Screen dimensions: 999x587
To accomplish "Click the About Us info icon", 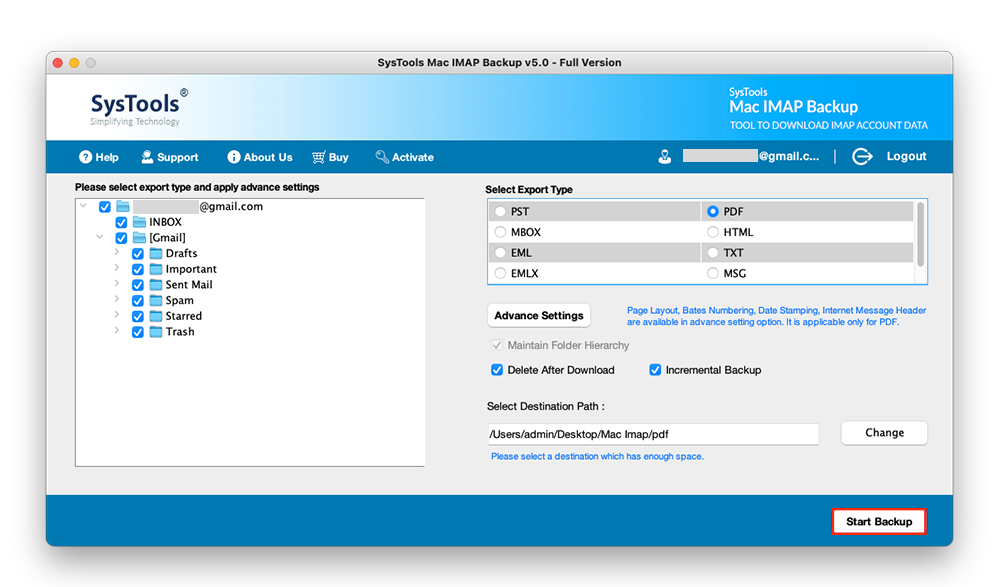I will (234, 157).
